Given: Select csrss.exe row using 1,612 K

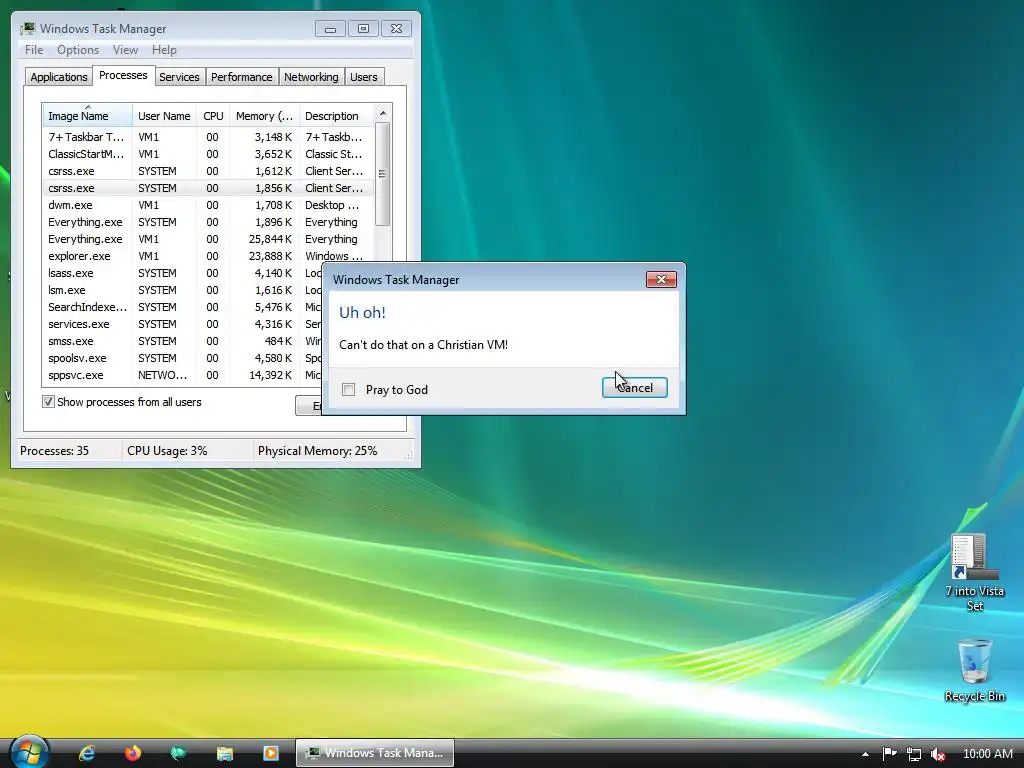Looking at the screenshot, I should [x=208, y=171].
